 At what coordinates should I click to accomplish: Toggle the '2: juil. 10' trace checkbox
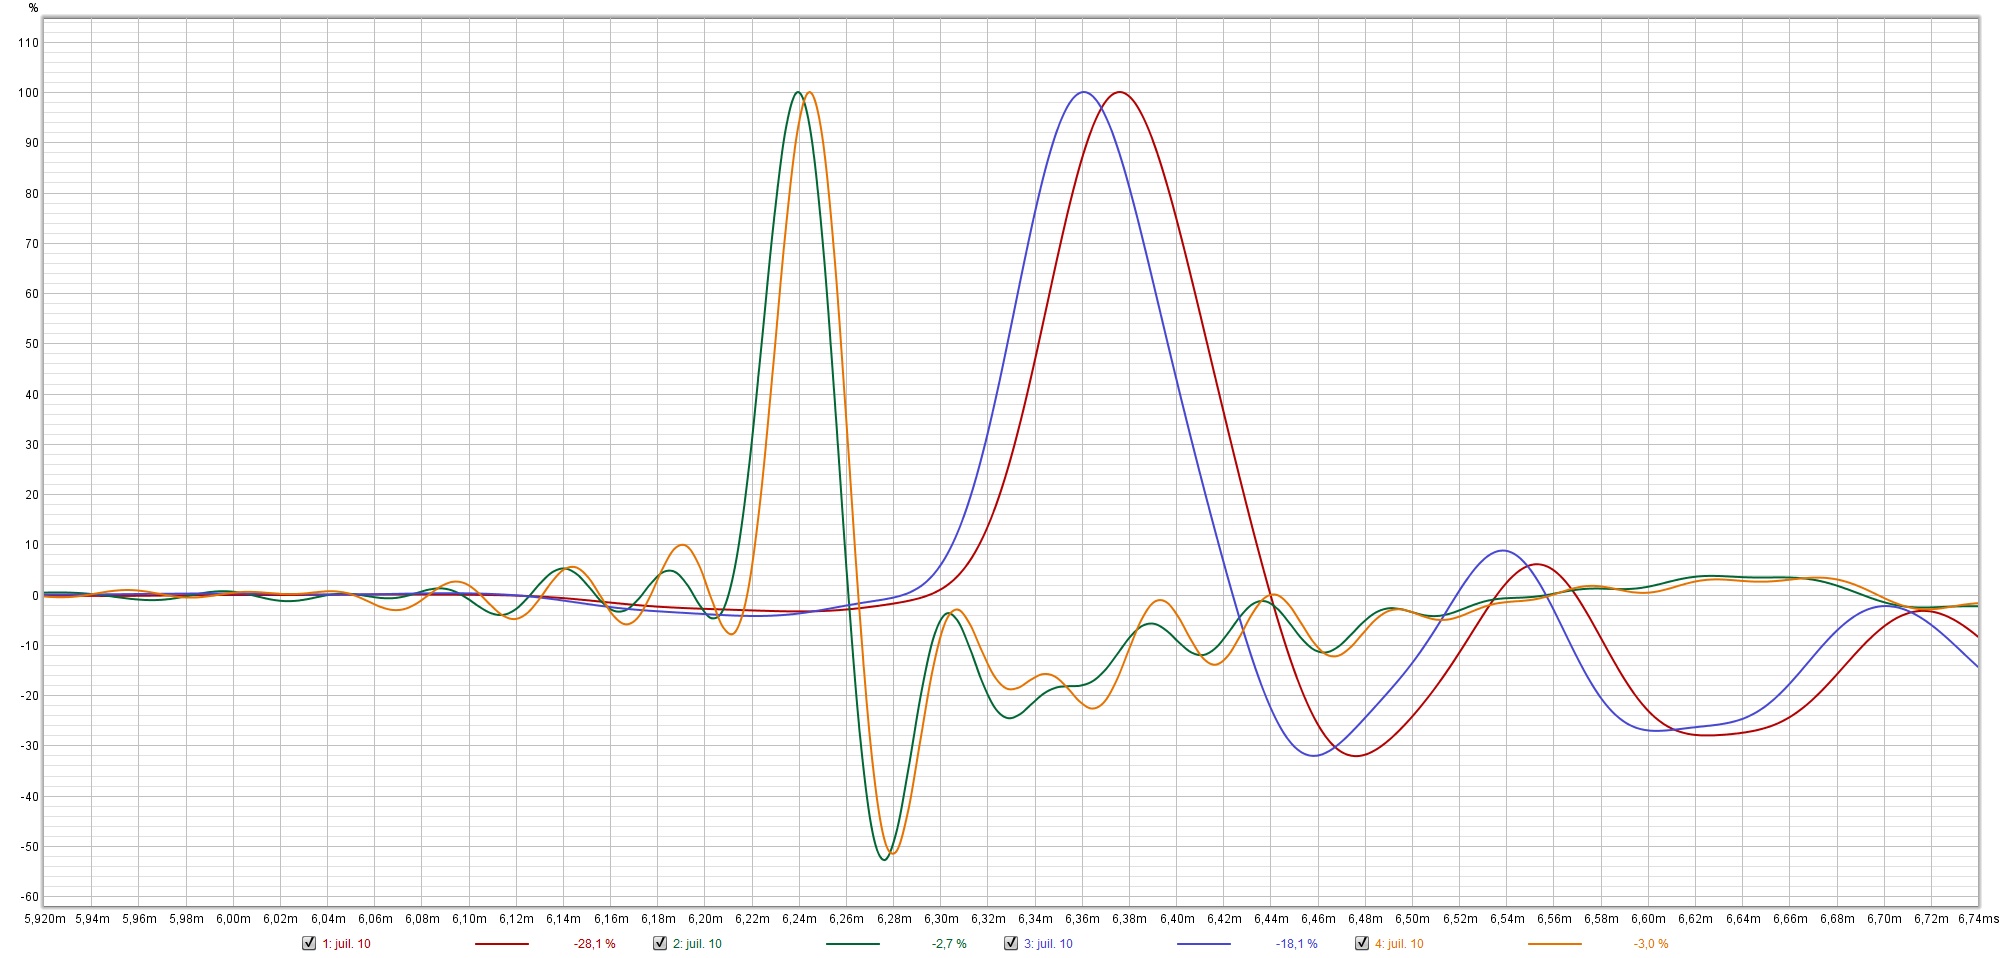[660, 943]
